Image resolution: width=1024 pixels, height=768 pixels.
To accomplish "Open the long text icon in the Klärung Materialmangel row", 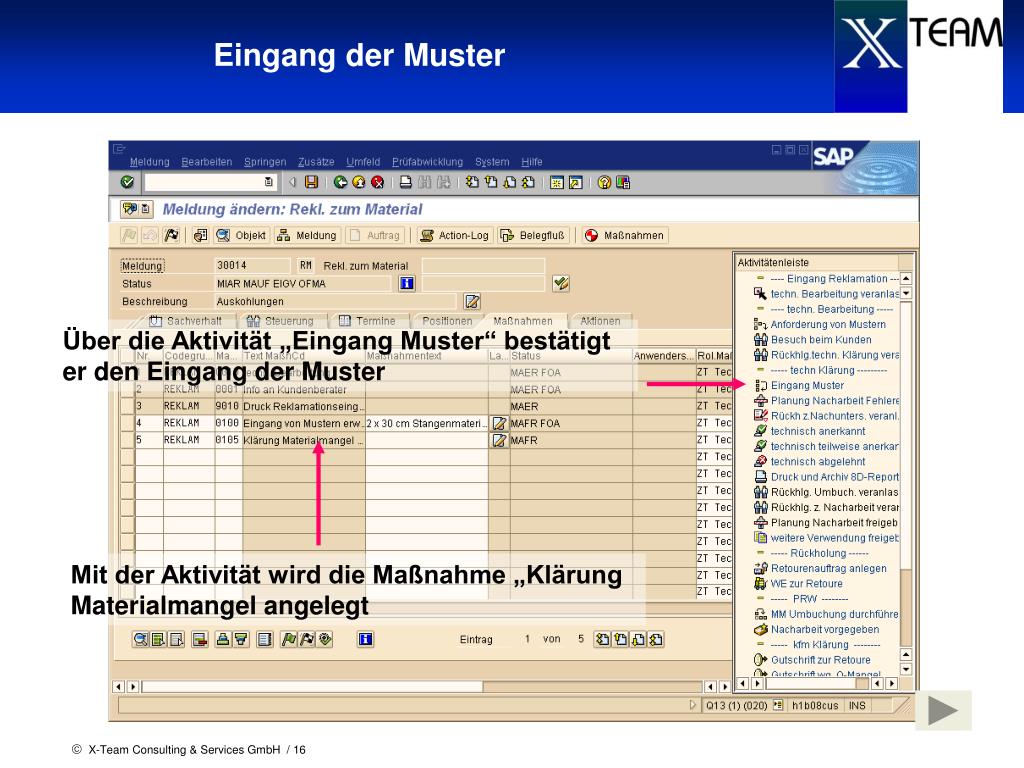I will [x=499, y=440].
